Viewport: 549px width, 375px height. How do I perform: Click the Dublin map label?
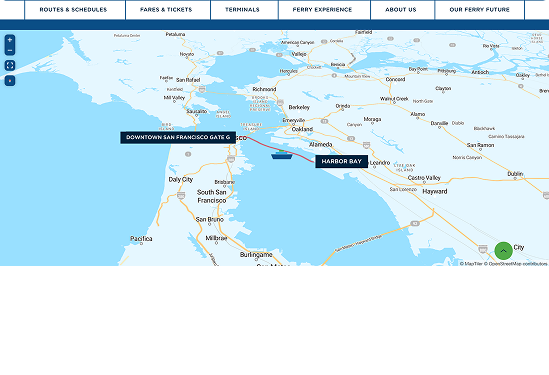point(515,174)
